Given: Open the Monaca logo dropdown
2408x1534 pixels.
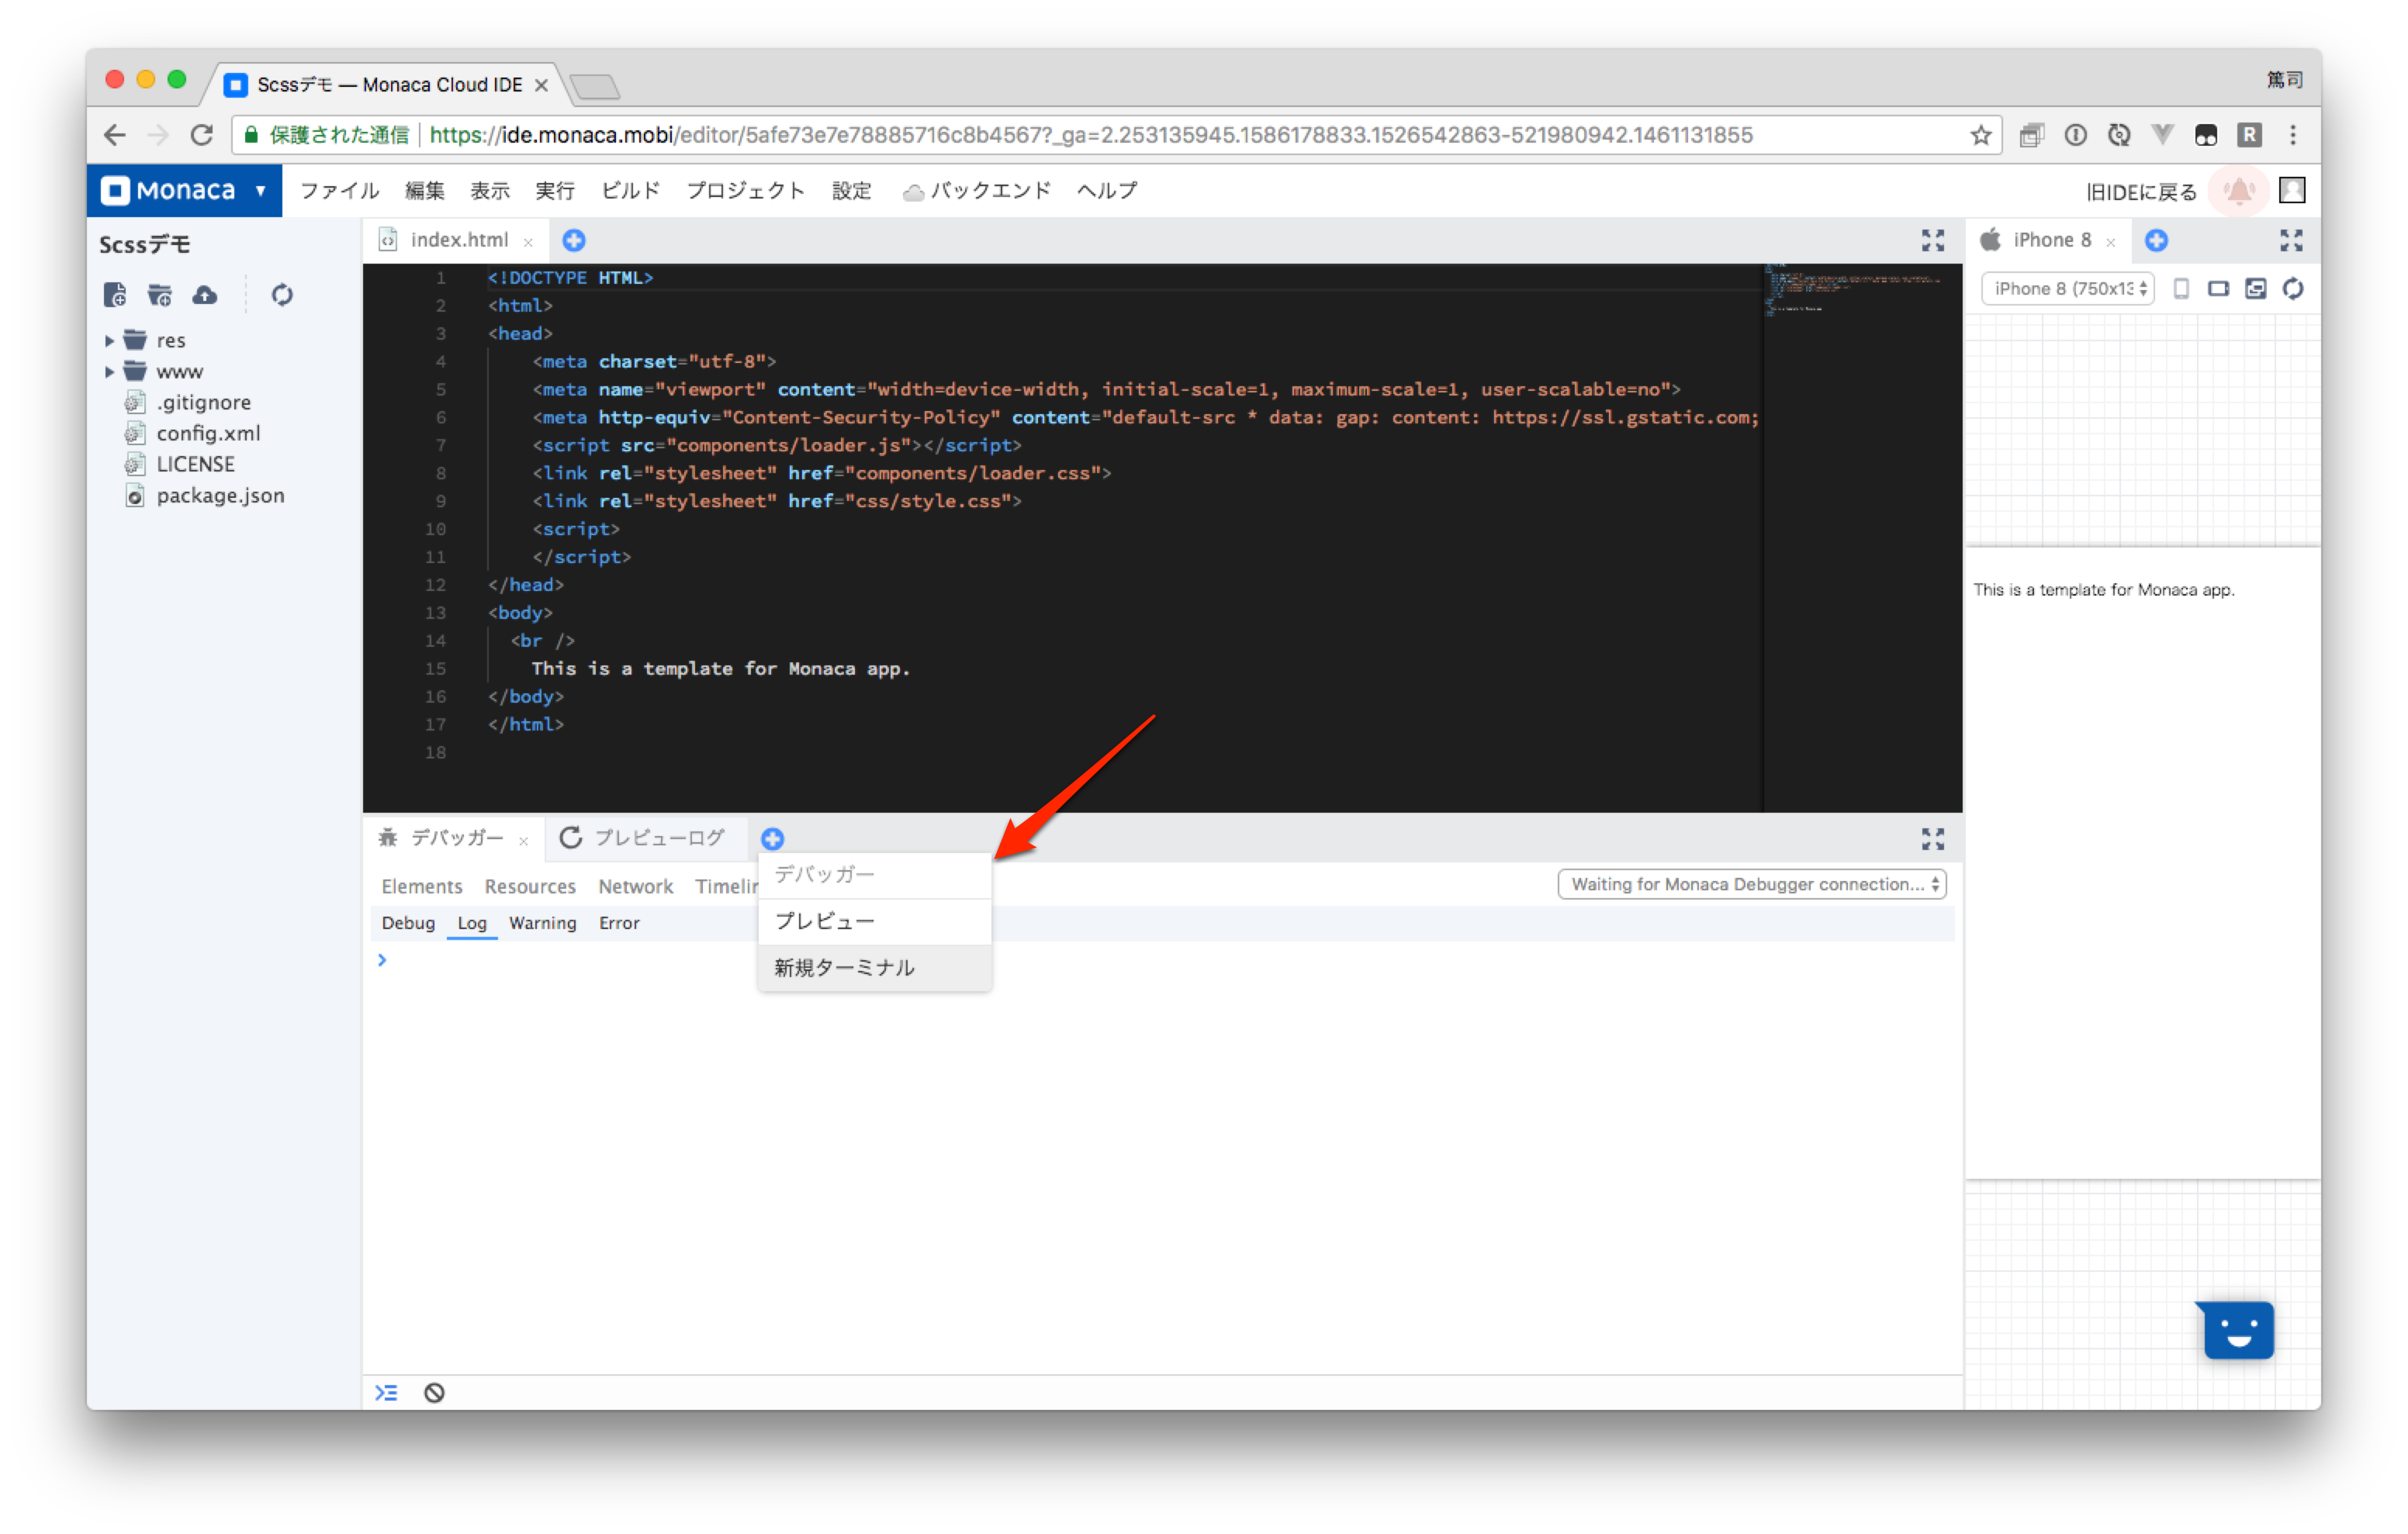Looking at the screenshot, I should 184,190.
